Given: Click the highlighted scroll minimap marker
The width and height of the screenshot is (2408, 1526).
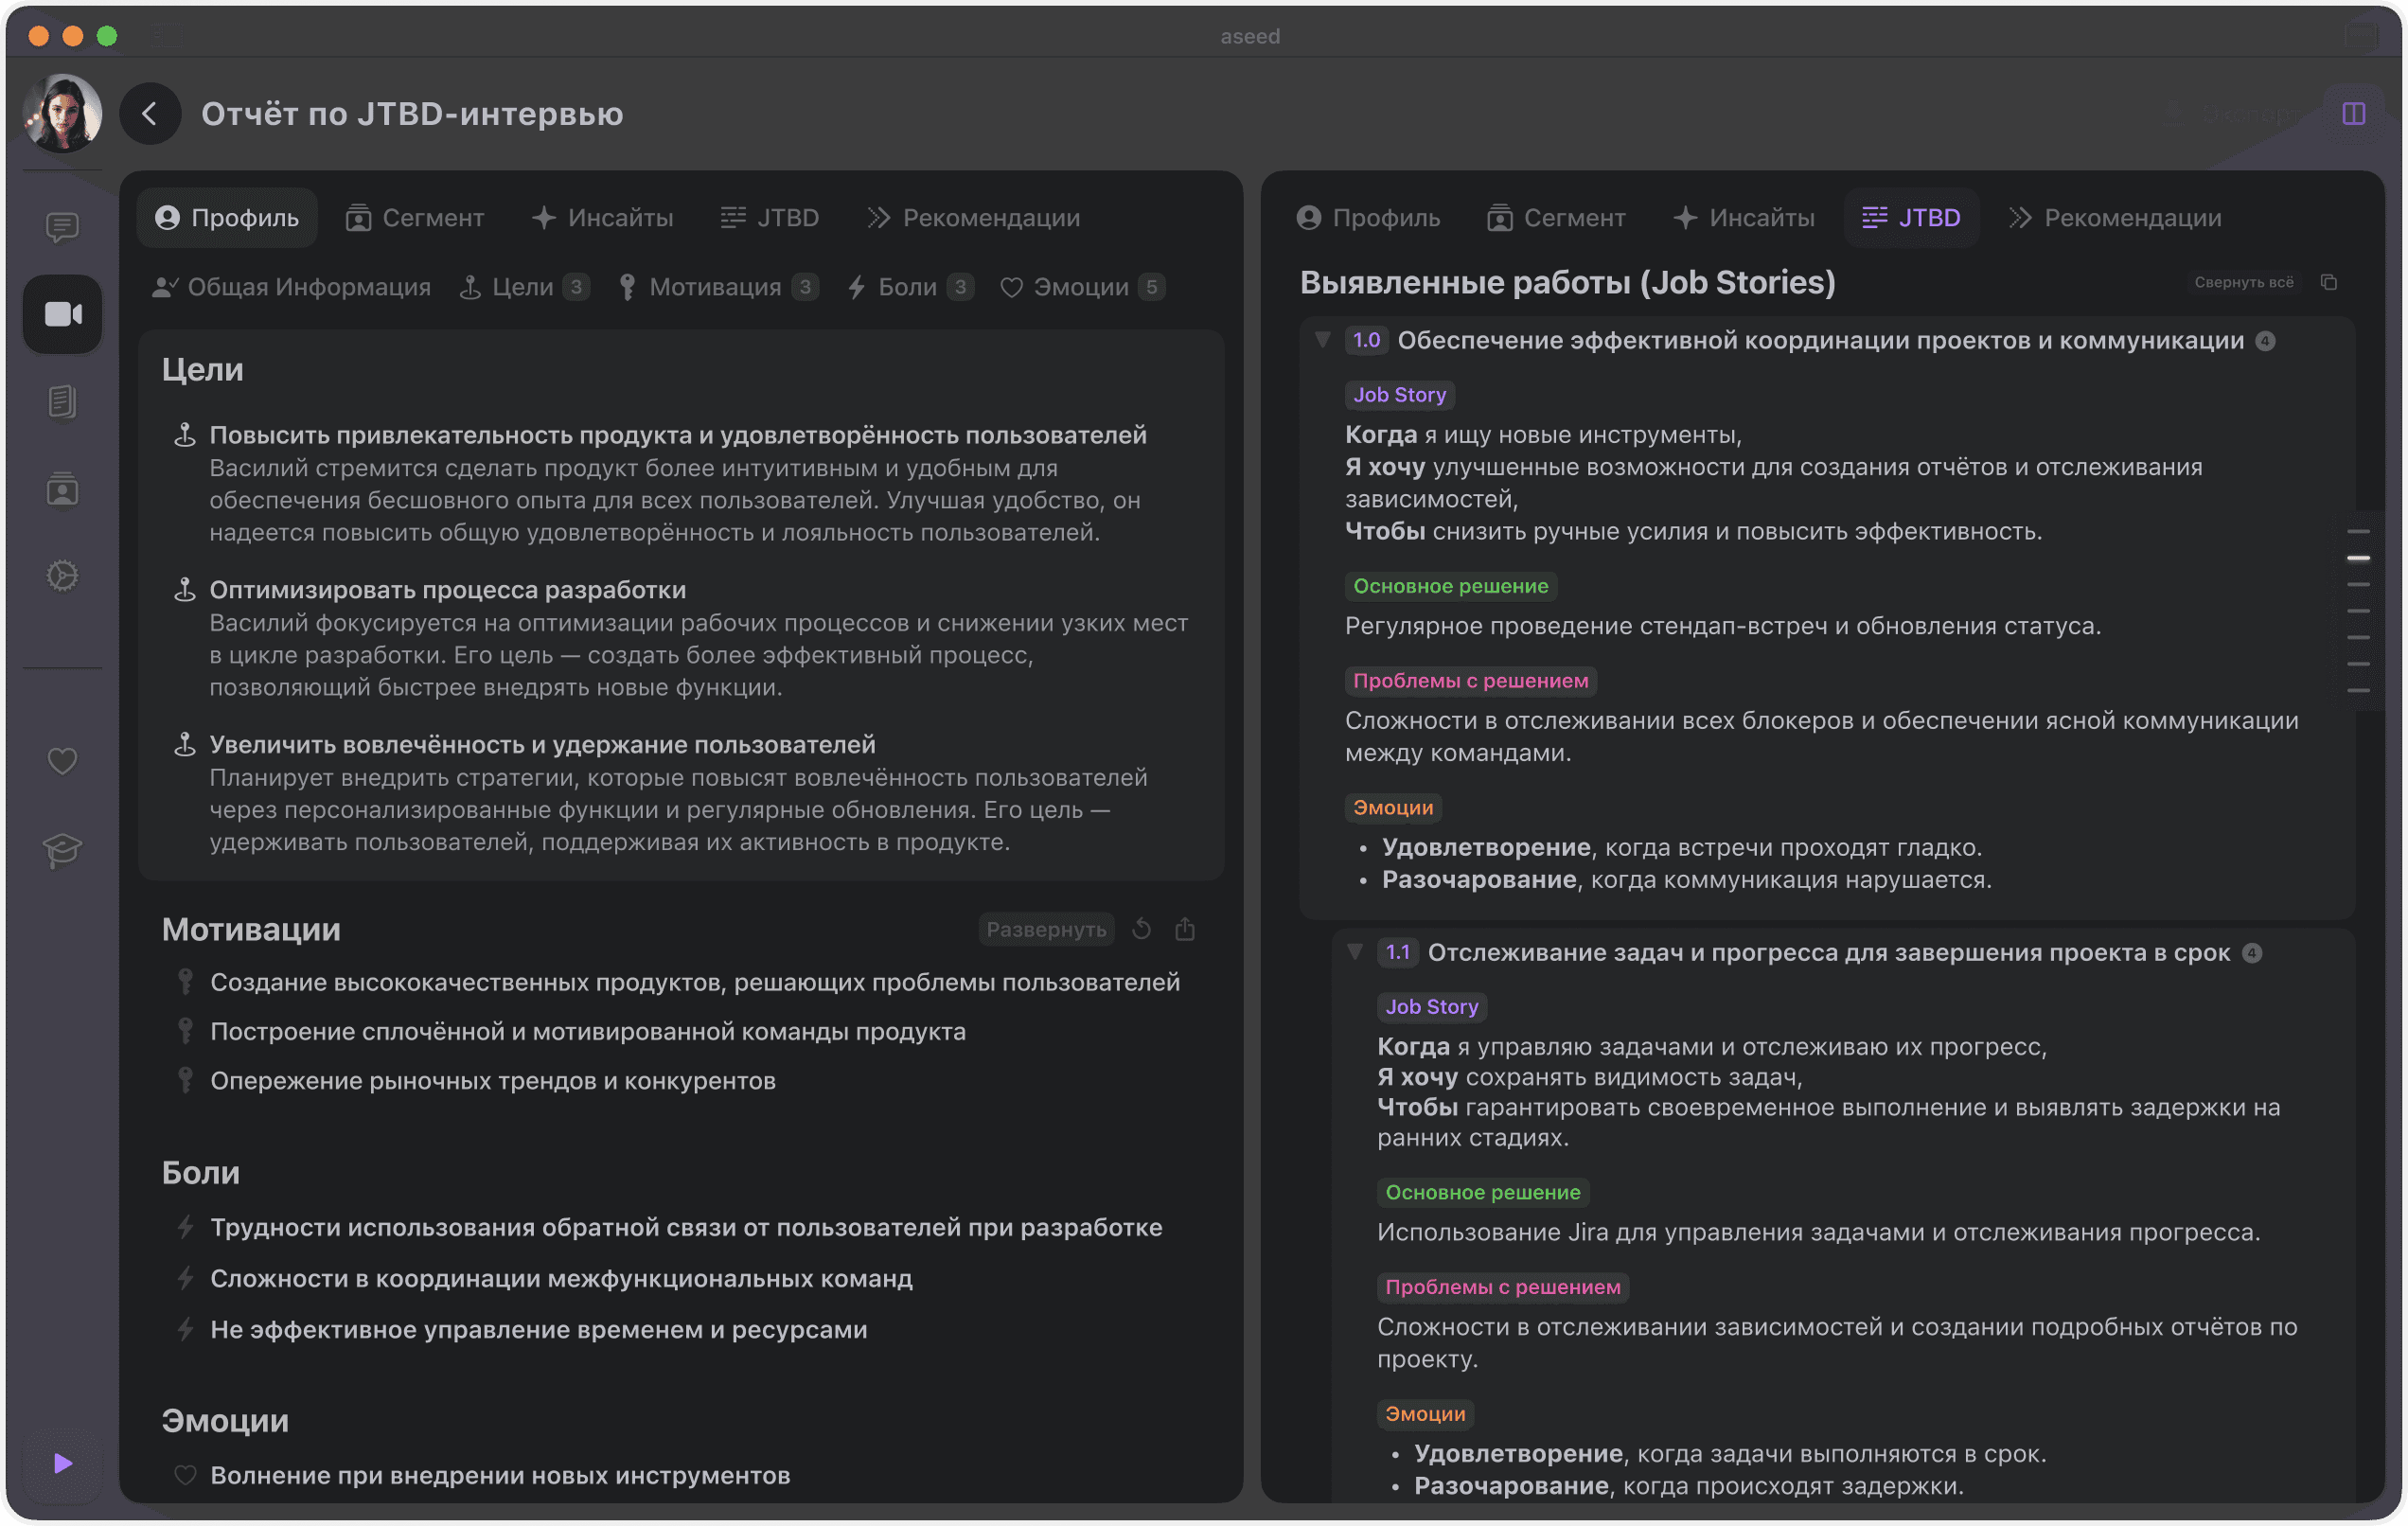Looking at the screenshot, I should (x=2358, y=558).
